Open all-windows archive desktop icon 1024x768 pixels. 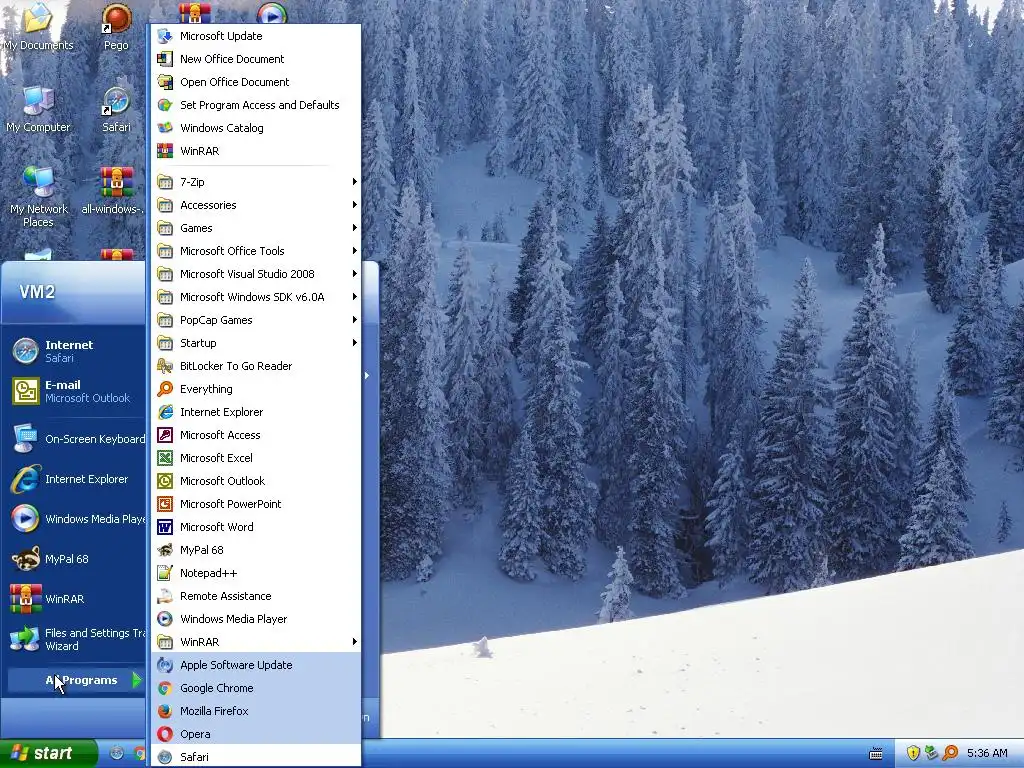[115, 191]
